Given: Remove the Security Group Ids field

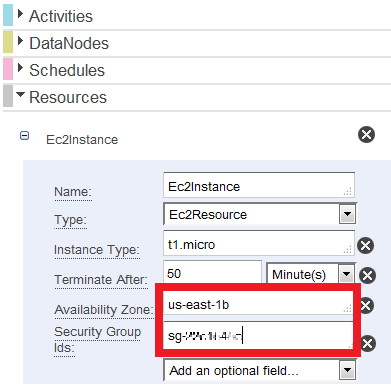Looking at the screenshot, I should (368, 344).
